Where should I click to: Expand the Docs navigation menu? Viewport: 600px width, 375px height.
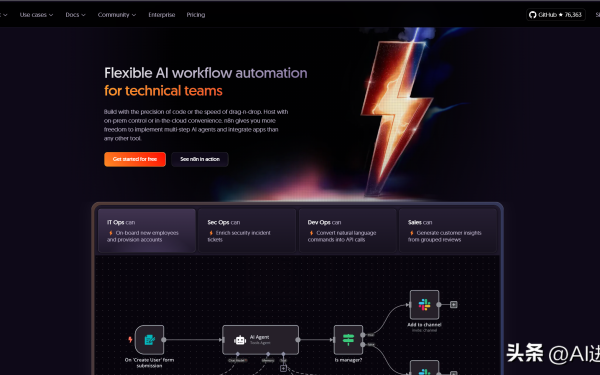tap(75, 15)
